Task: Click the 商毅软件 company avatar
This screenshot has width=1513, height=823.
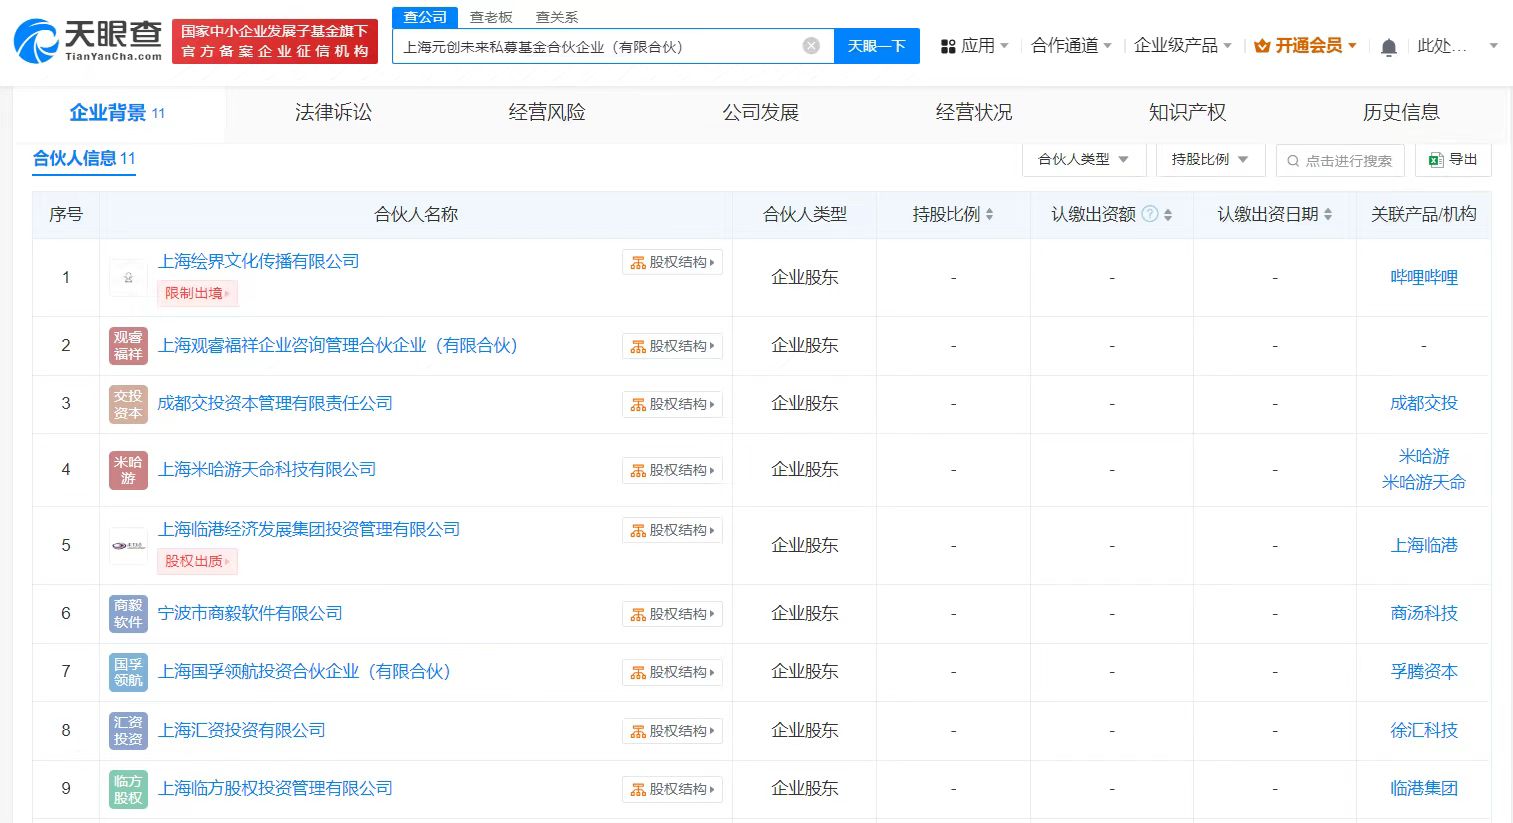Action: click(x=128, y=613)
